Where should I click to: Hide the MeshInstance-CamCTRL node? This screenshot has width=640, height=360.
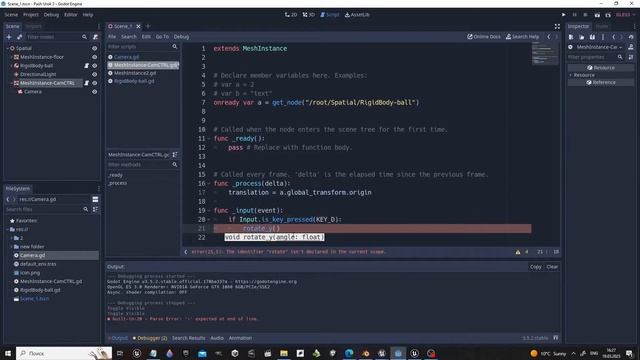tap(95, 83)
